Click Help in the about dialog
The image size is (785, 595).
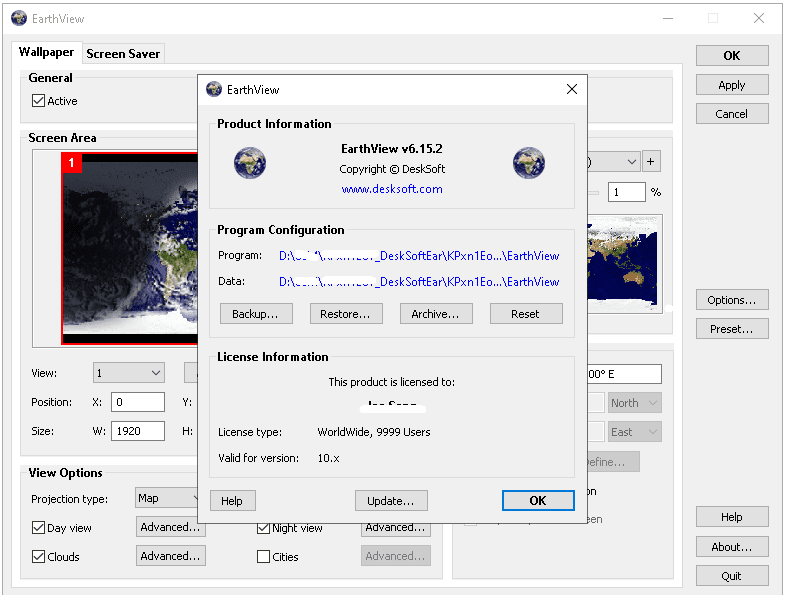pyautogui.click(x=233, y=500)
